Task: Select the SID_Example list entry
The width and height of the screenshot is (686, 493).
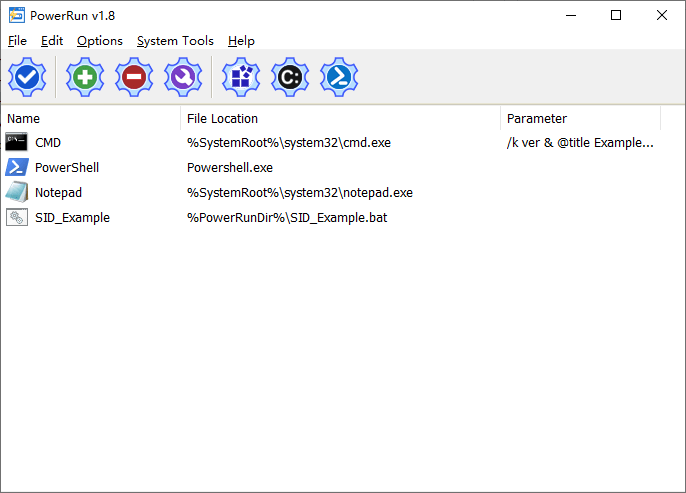Action: [x=72, y=217]
